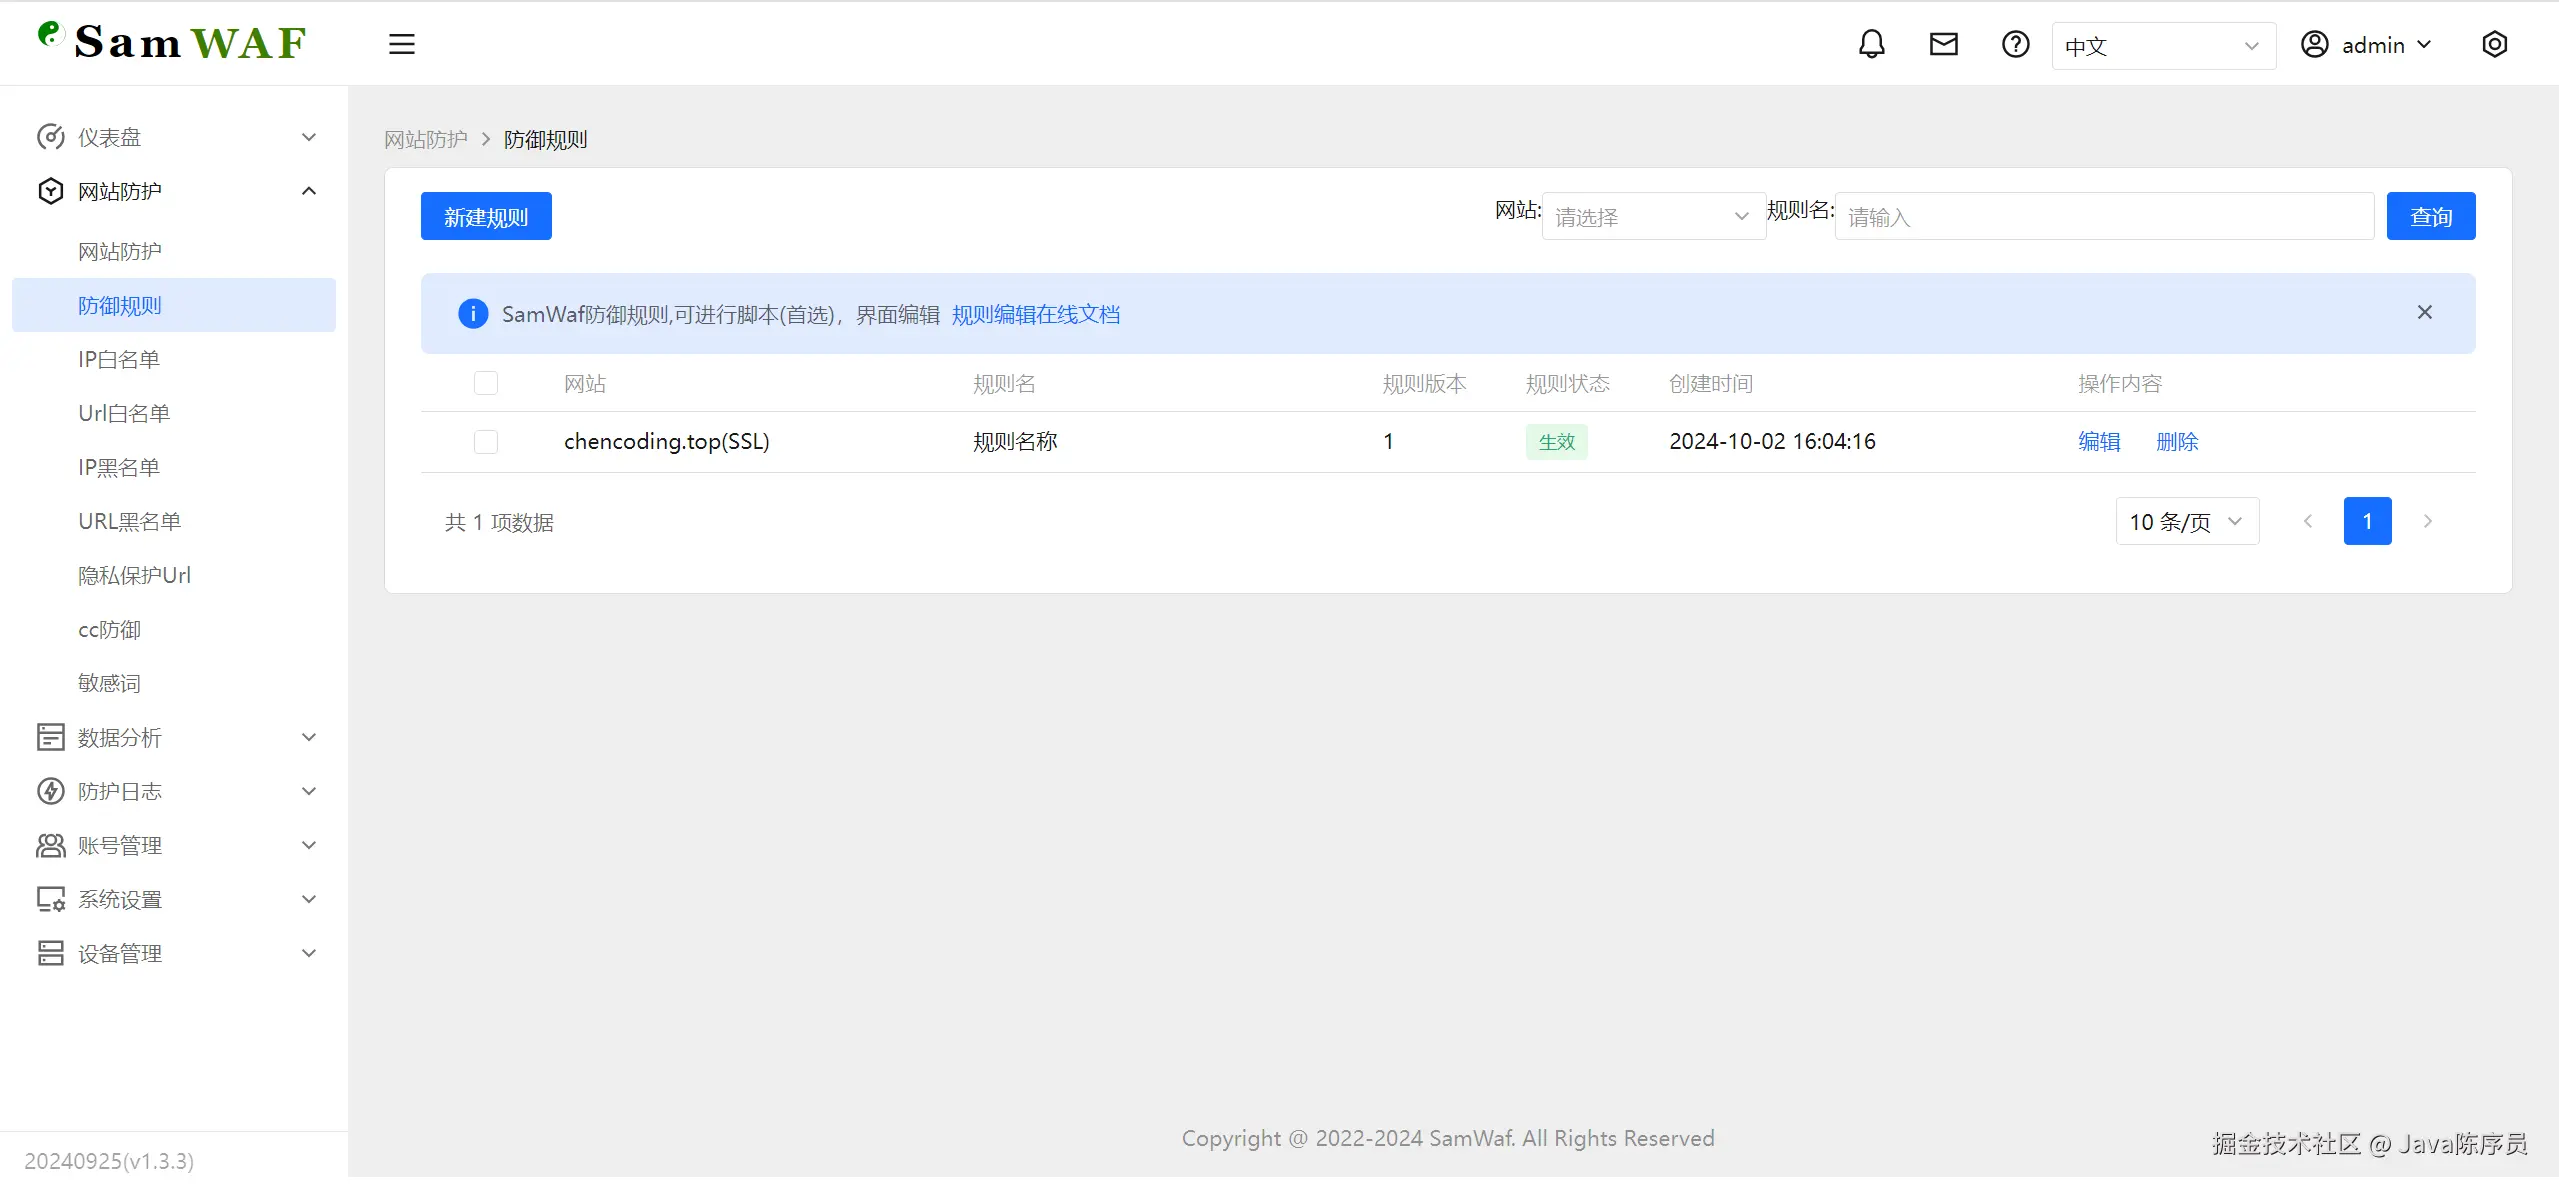Click the help question mark icon
The image size is (2559, 1188).
tap(2015, 44)
